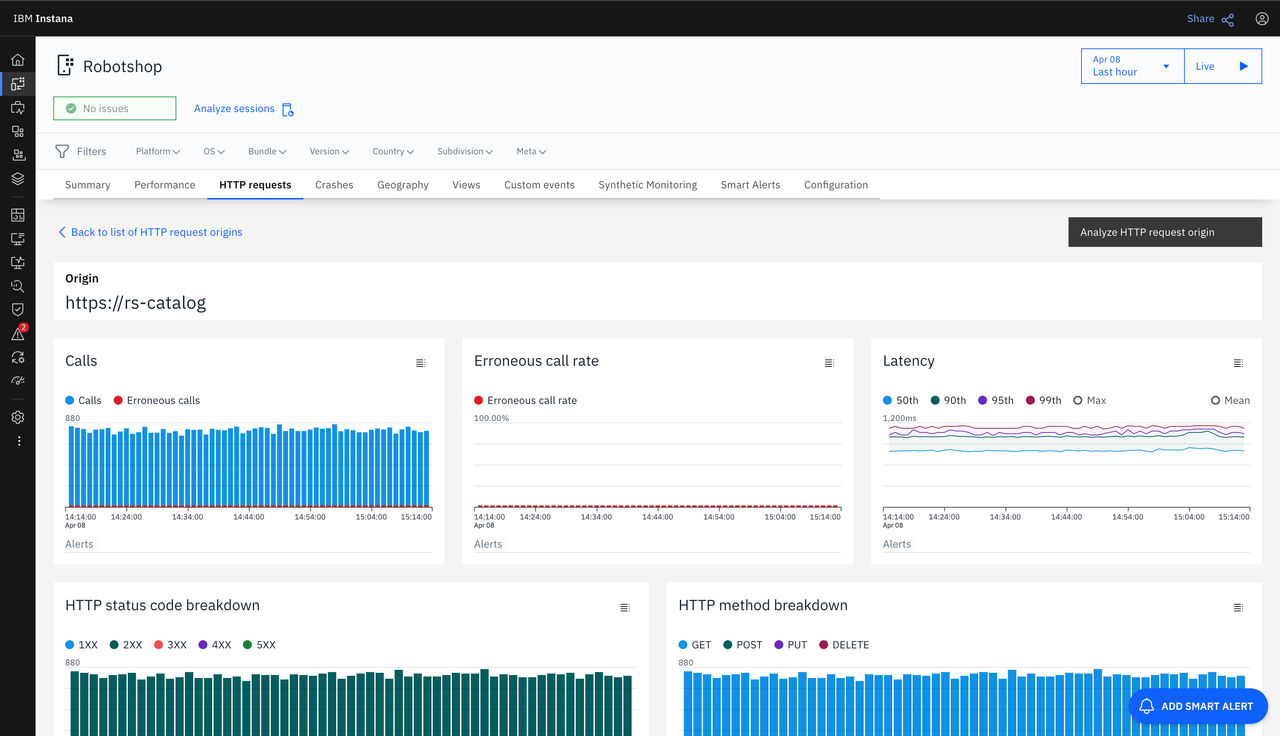Screen dimensions: 1280x736
Task: Open the Latency chart options menu icon
Action: pyautogui.click(x=1239, y=363)
